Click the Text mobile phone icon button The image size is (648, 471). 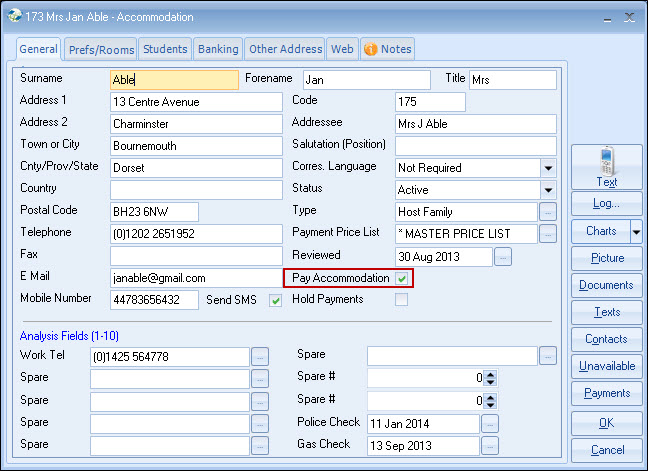coord(607,167)
